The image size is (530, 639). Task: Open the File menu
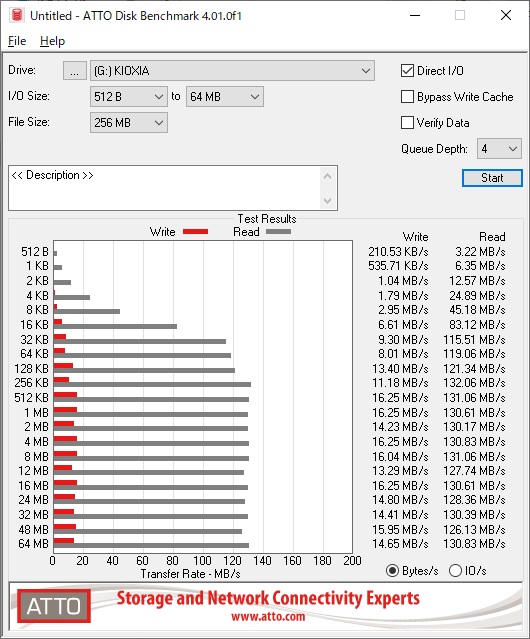(x=17, y=41)
